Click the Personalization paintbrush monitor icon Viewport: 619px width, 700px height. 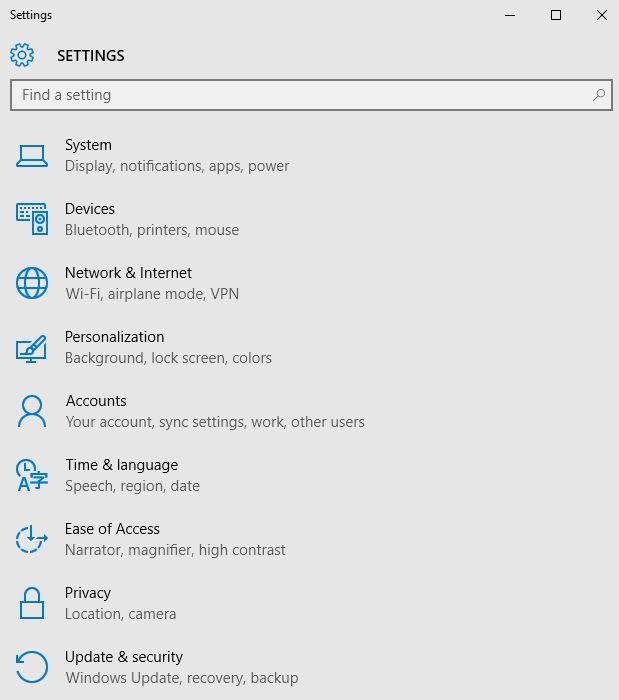point(32,349)
